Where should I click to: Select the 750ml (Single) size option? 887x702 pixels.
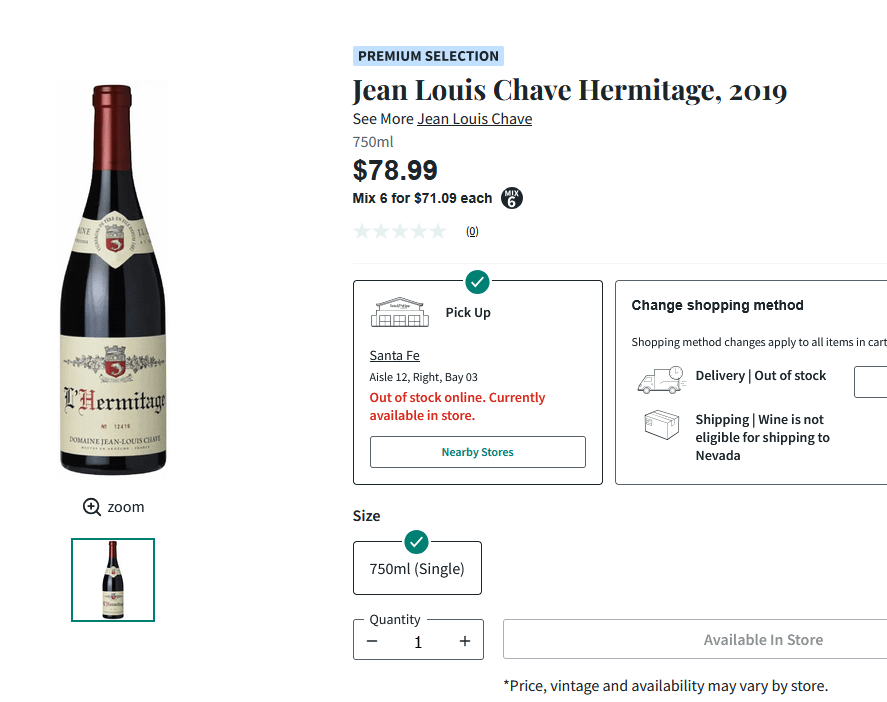pos(417,569)
